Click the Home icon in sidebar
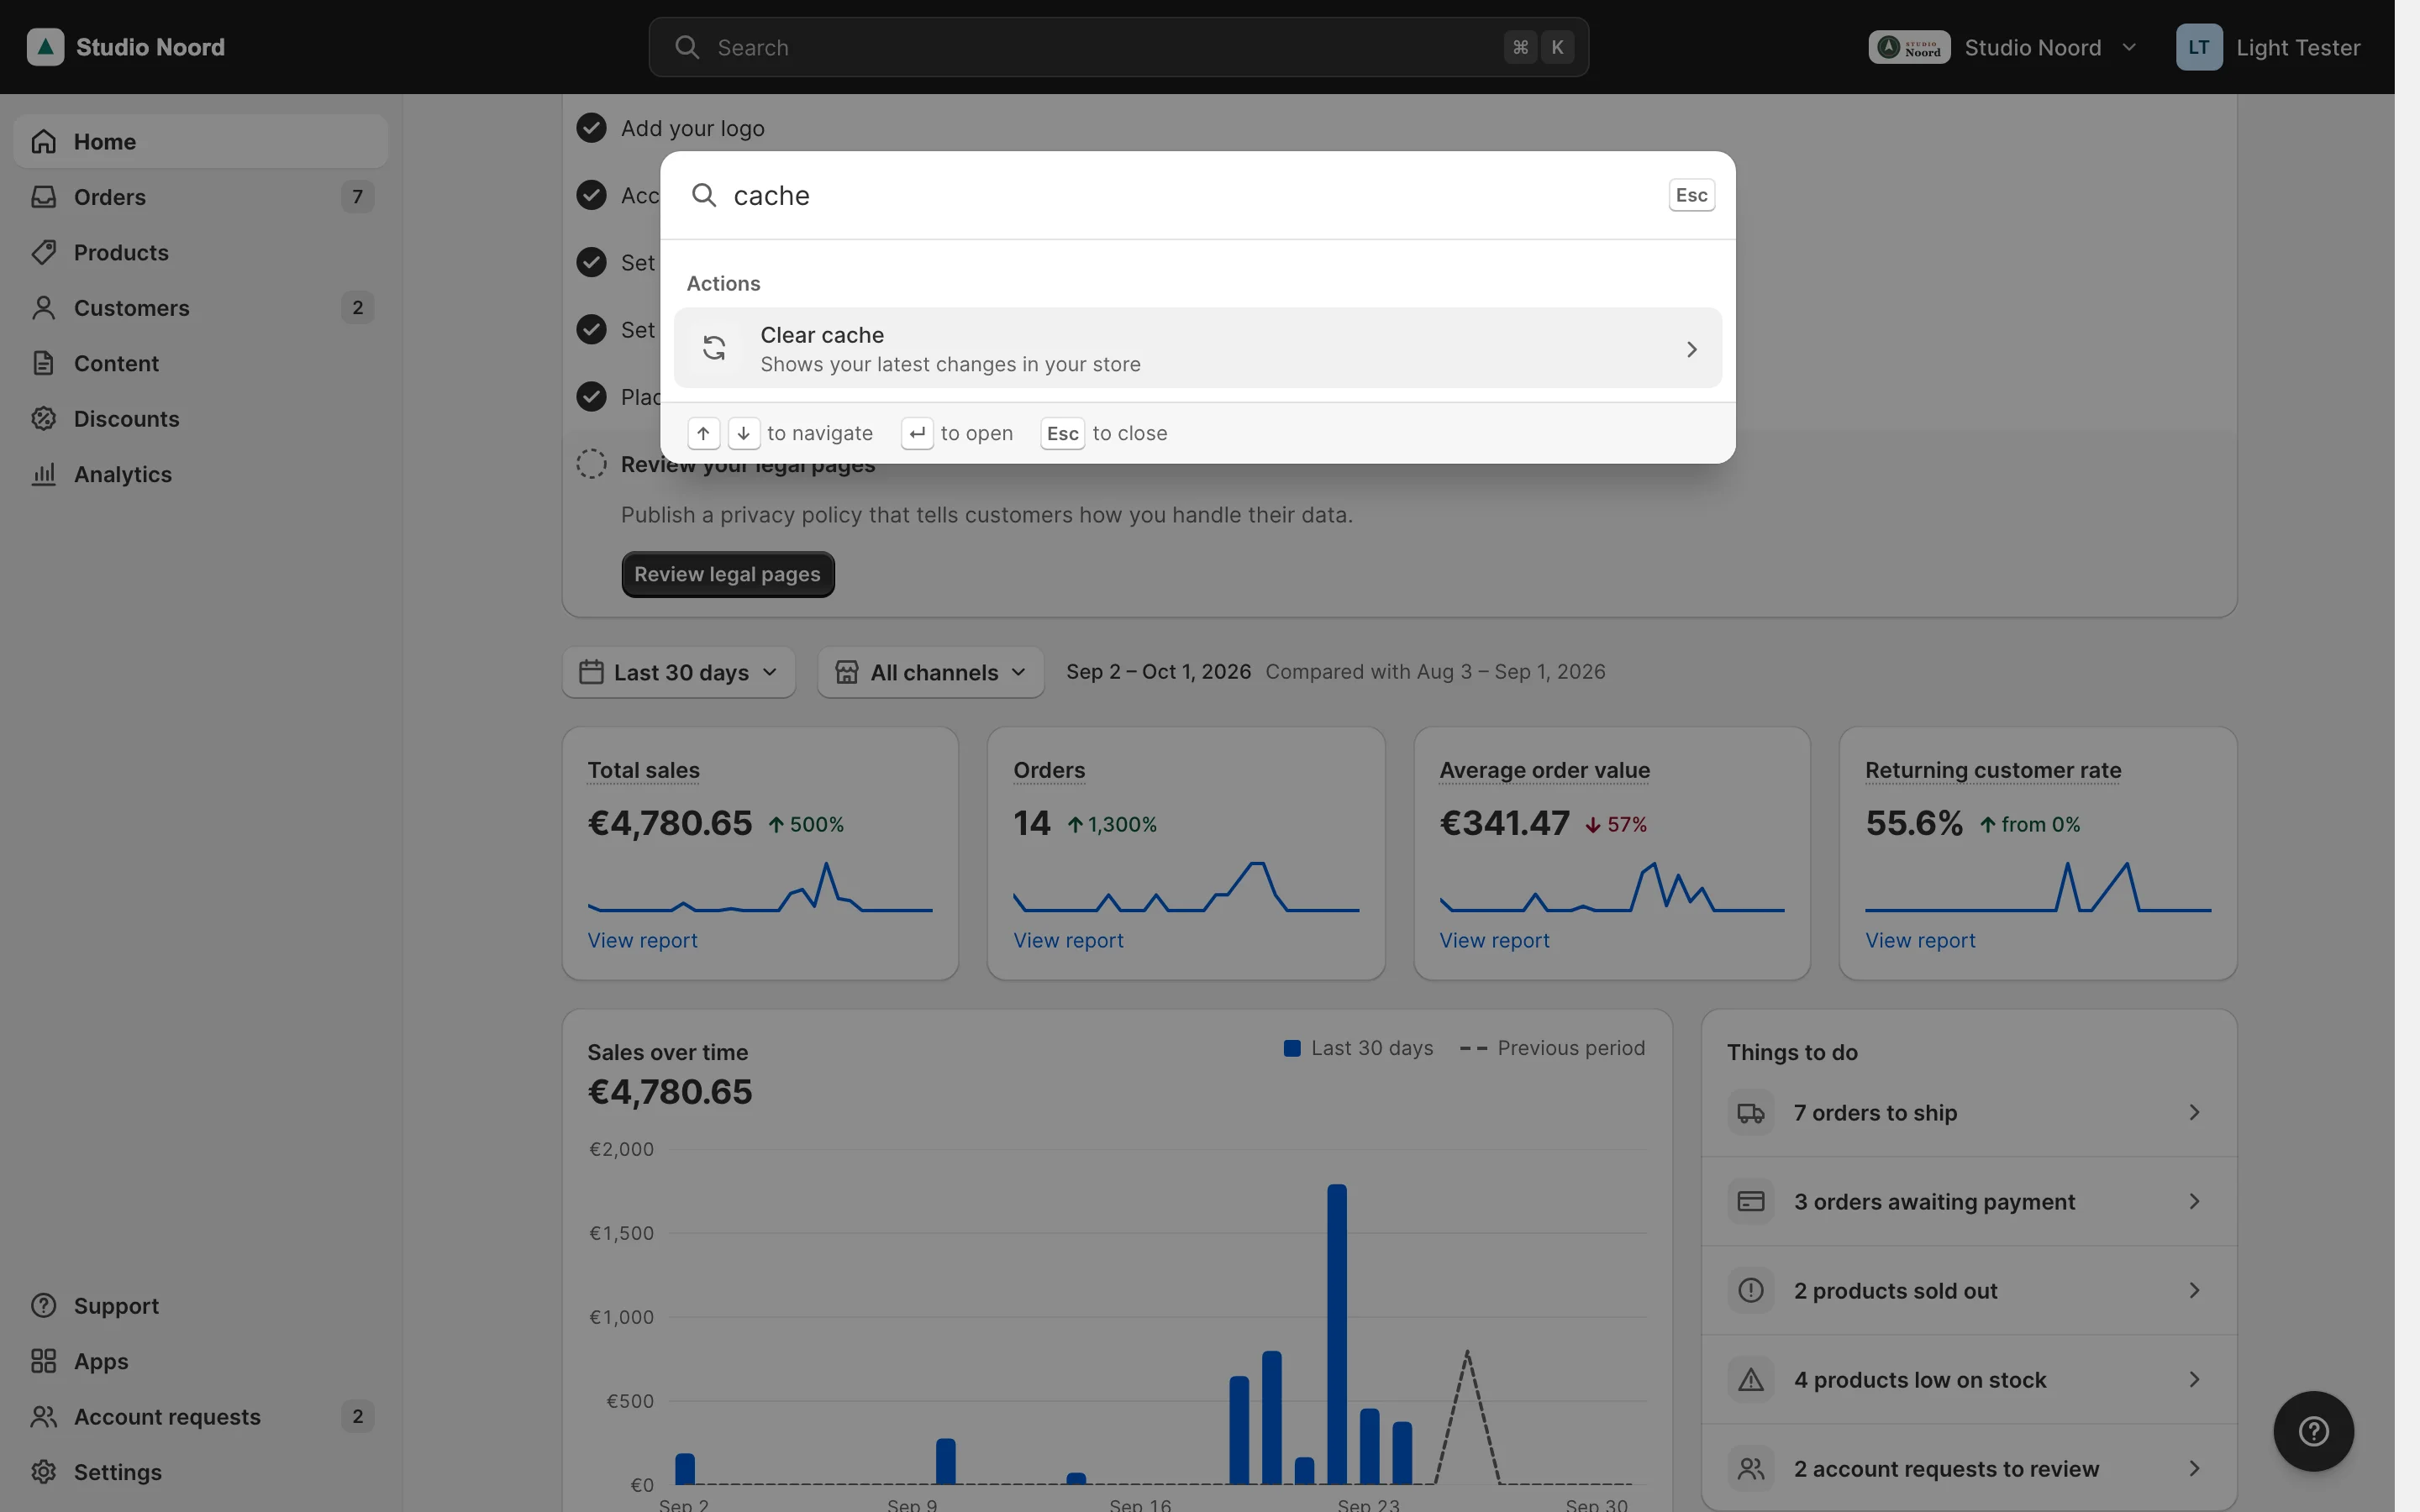 [x=44, y=142]
